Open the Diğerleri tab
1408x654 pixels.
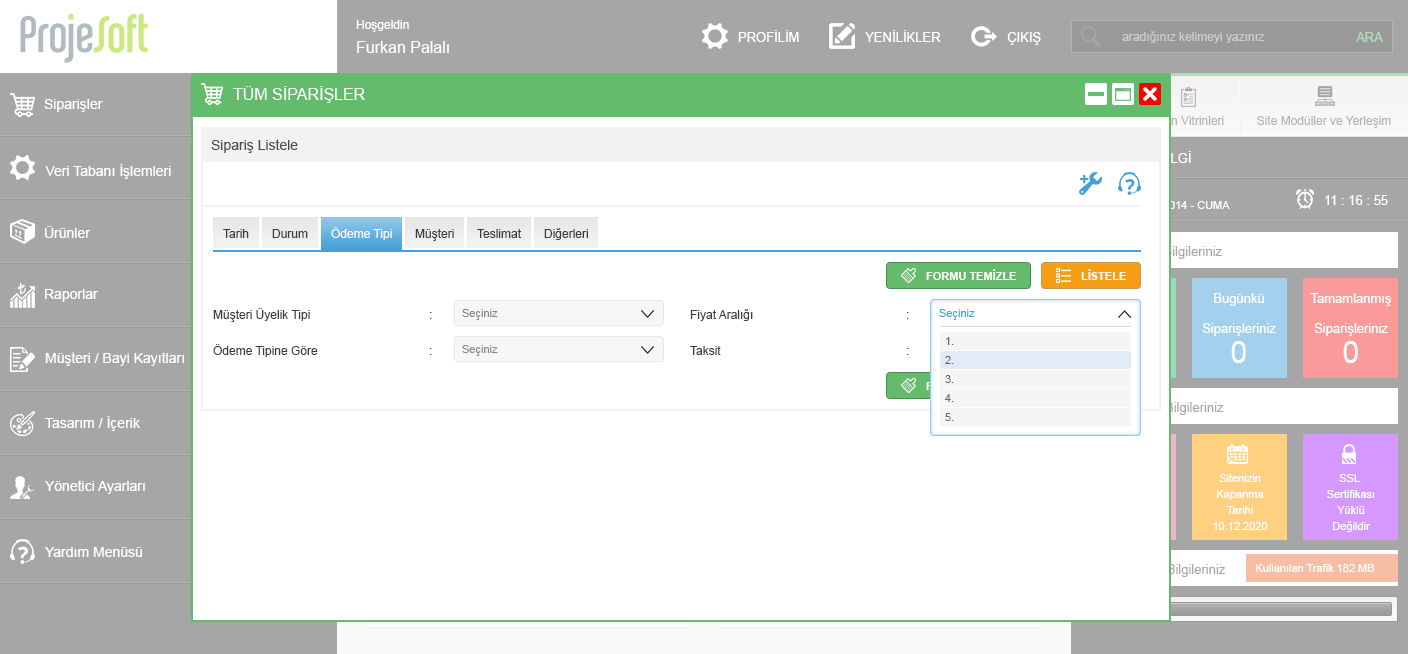click(x=566, y=234)
